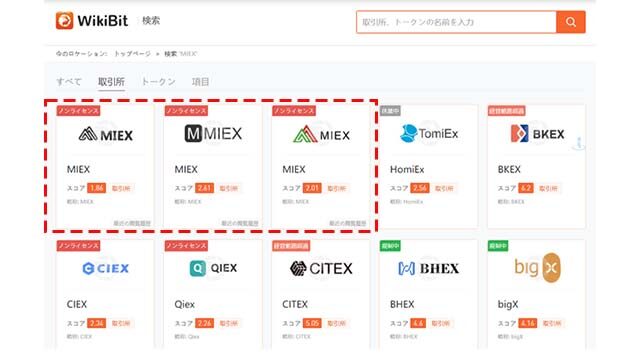This screenshot has width=640, height=360.
Task: Switch to the 項目 tab
Action: [x=200, y=82]
